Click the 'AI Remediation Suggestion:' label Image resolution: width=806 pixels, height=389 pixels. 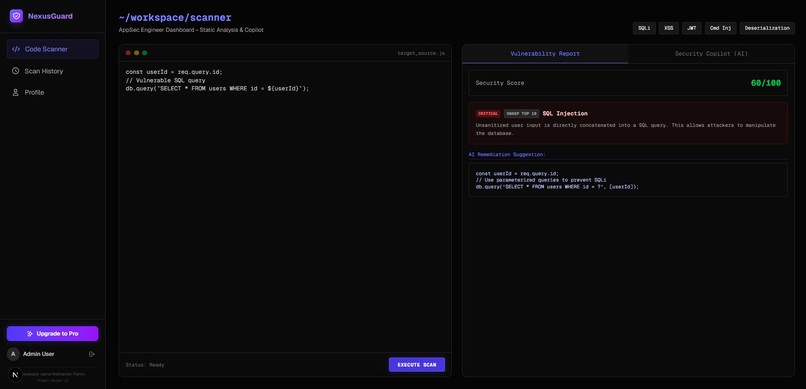click(x=507, y=154)
